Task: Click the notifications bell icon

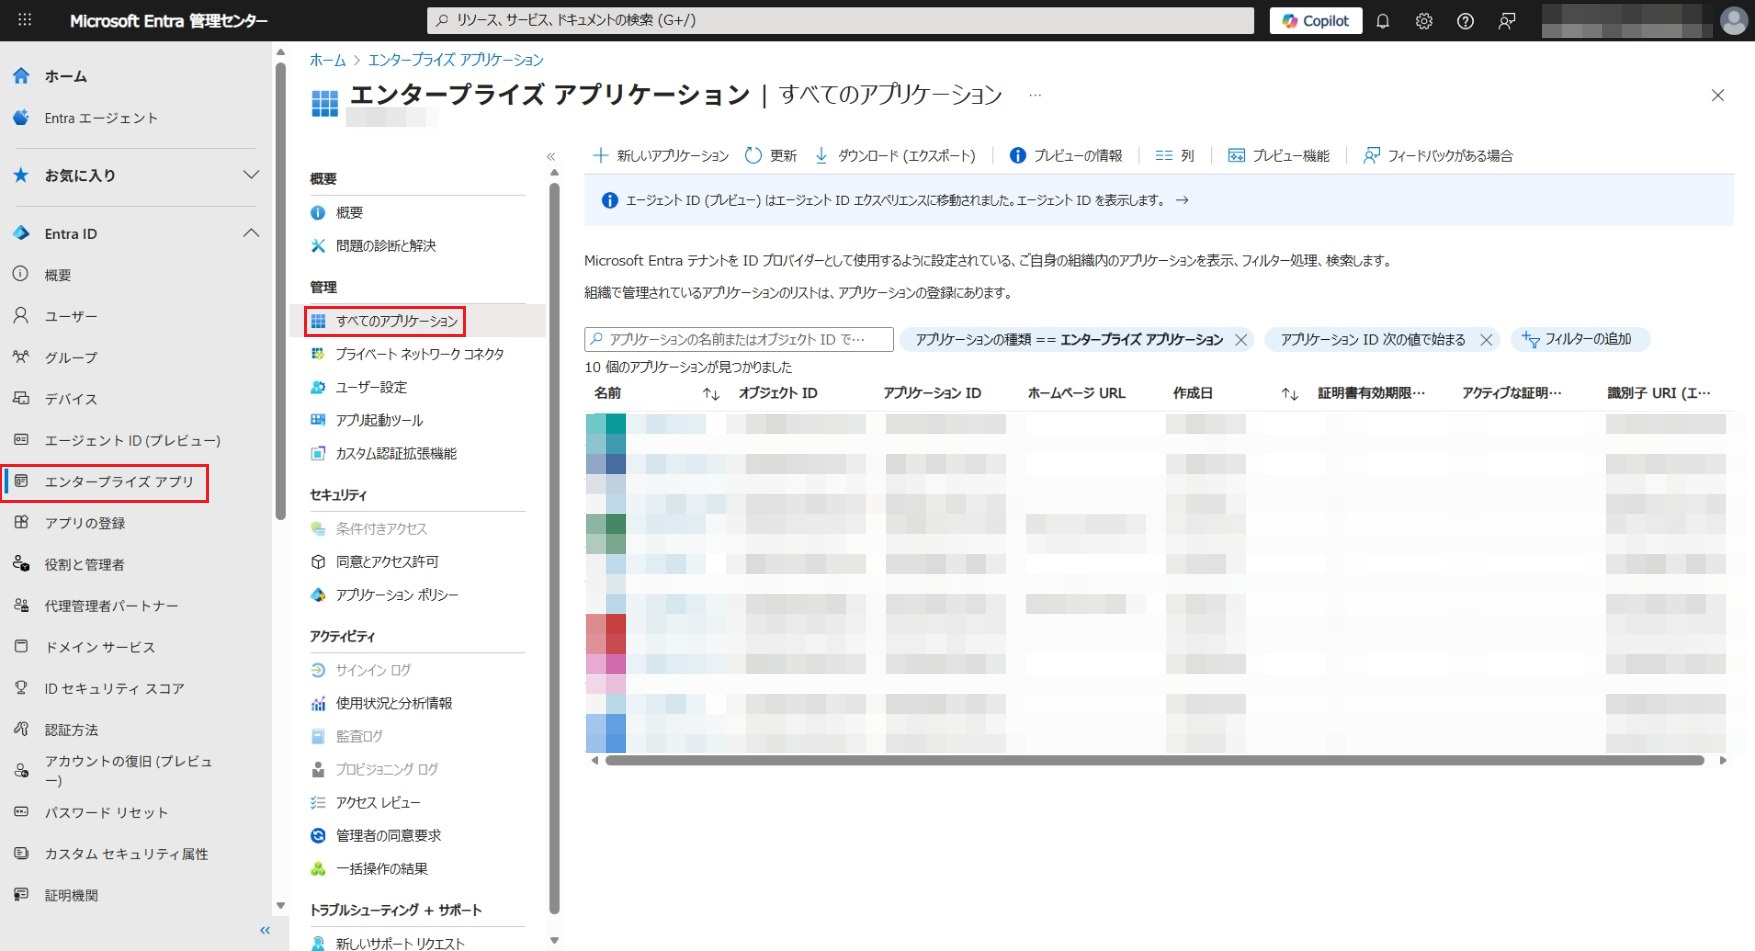Action: coord(1383,21)
